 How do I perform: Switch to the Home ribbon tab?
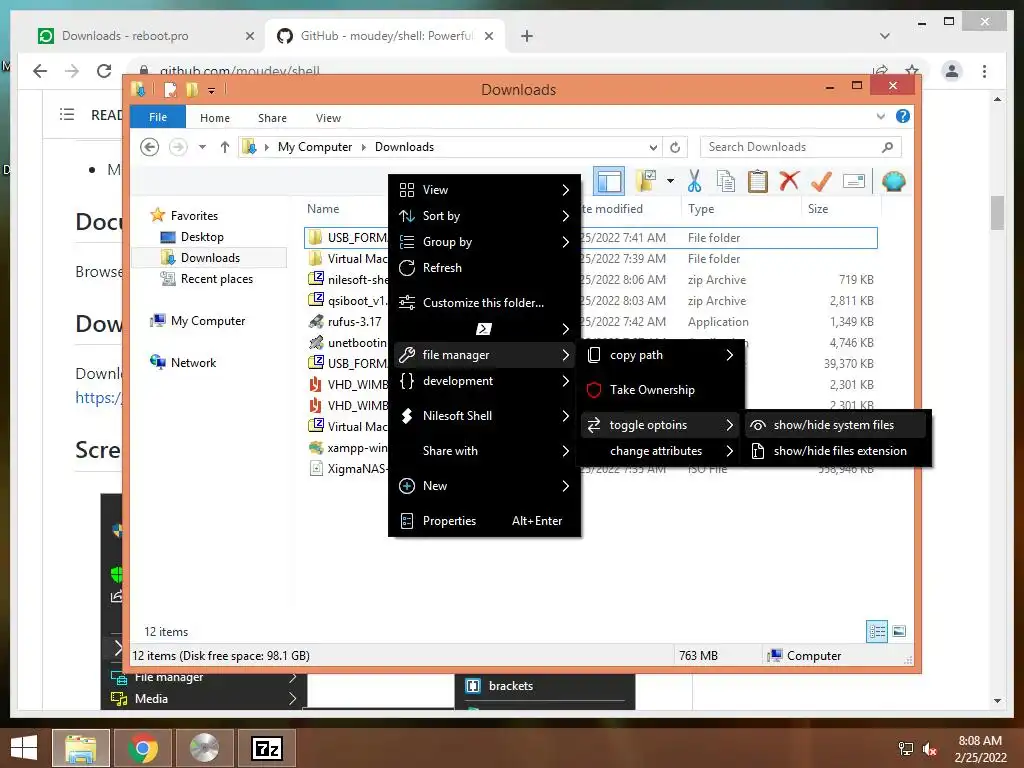pos(215,118)
